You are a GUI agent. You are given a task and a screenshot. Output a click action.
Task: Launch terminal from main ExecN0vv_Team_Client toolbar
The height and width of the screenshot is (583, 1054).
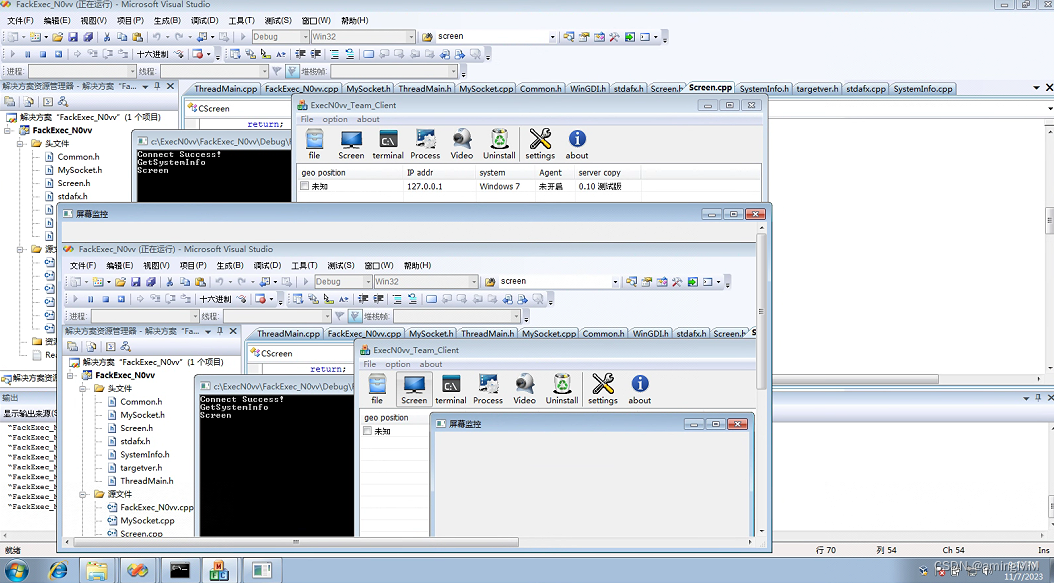point(388,144)
